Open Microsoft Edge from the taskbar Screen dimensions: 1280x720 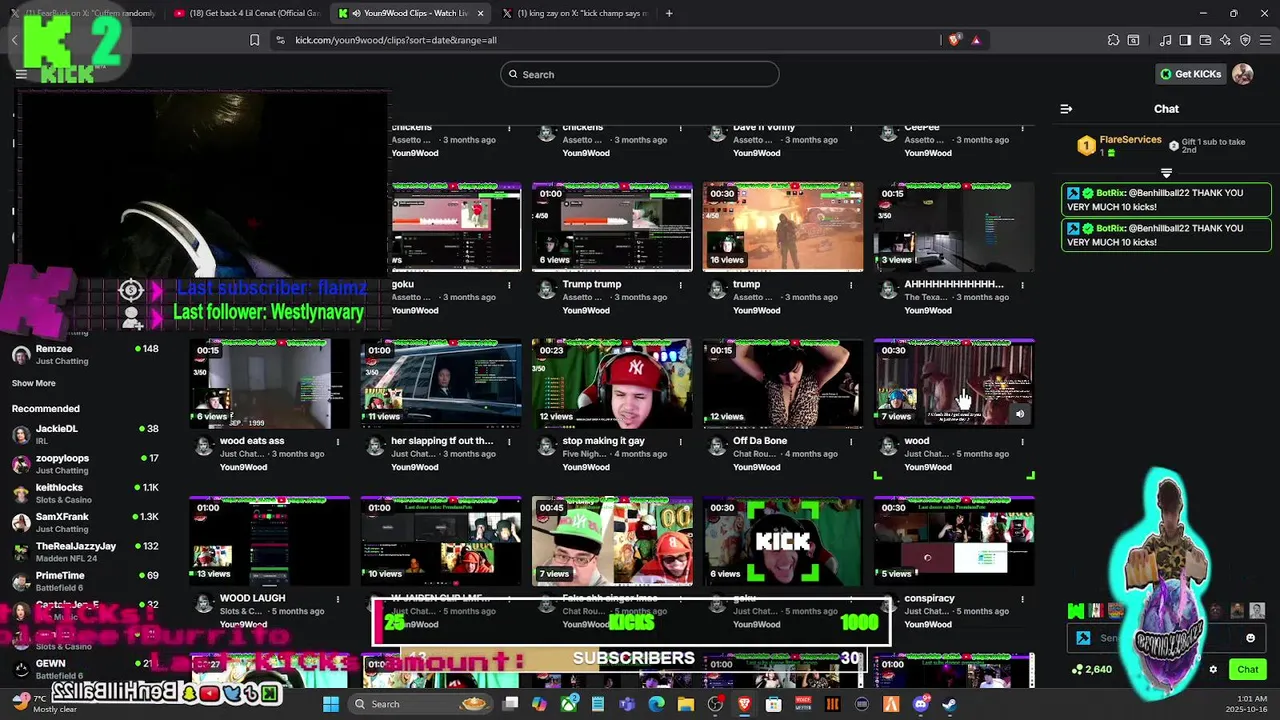click(x=656, y=704)
